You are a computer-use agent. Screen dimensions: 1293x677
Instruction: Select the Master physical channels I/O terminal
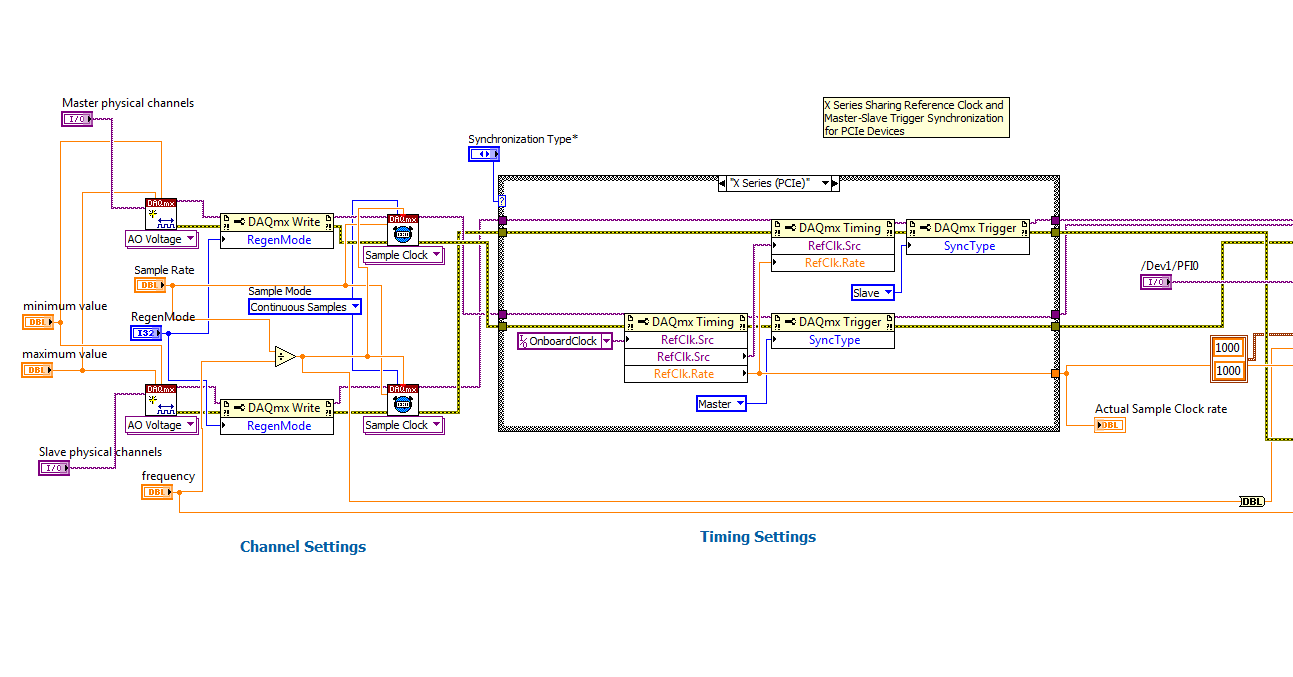point(77,119)
